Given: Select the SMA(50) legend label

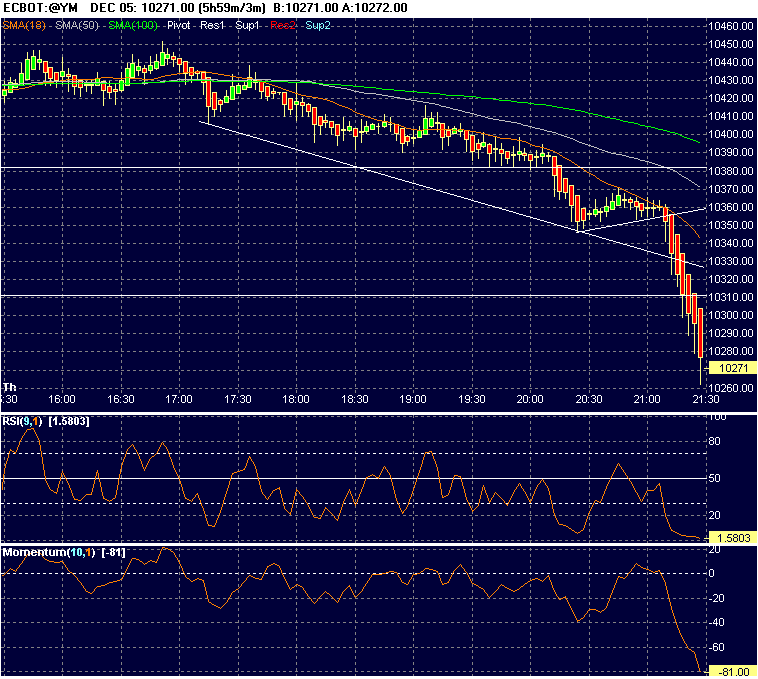Looking at the screenshot, I should (77, 25).
